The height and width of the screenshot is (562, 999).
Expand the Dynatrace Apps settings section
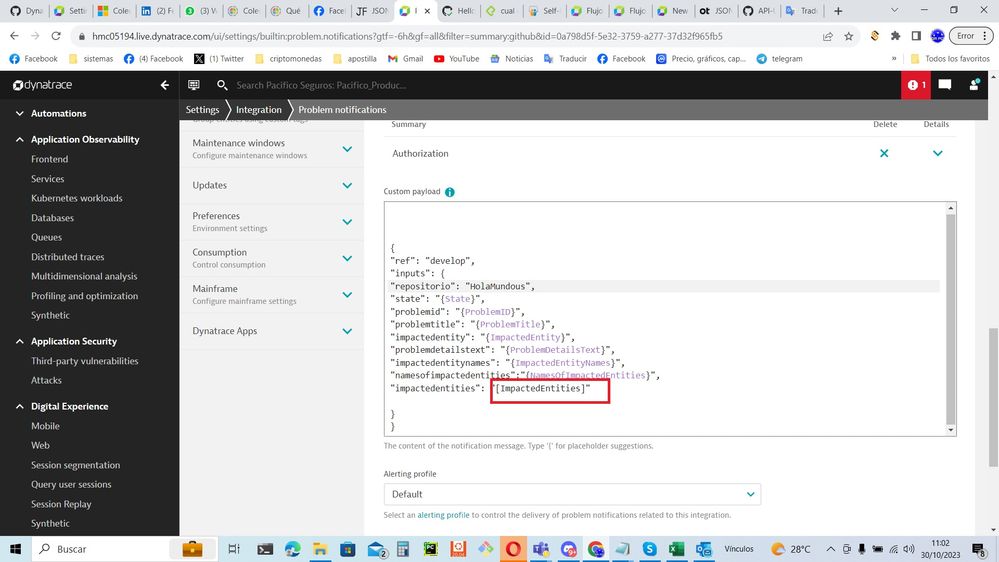pyautogui.click(x=347, y=331)
